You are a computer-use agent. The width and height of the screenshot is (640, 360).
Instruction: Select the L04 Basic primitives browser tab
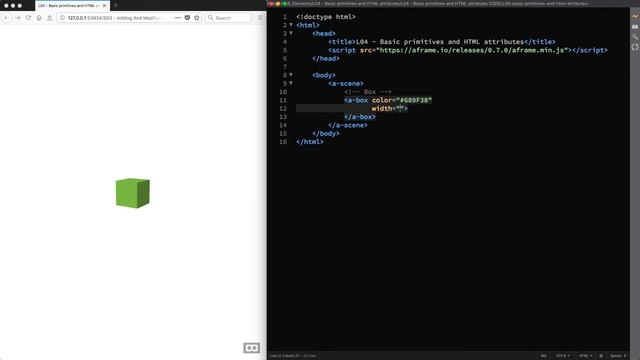pos(69,6)
